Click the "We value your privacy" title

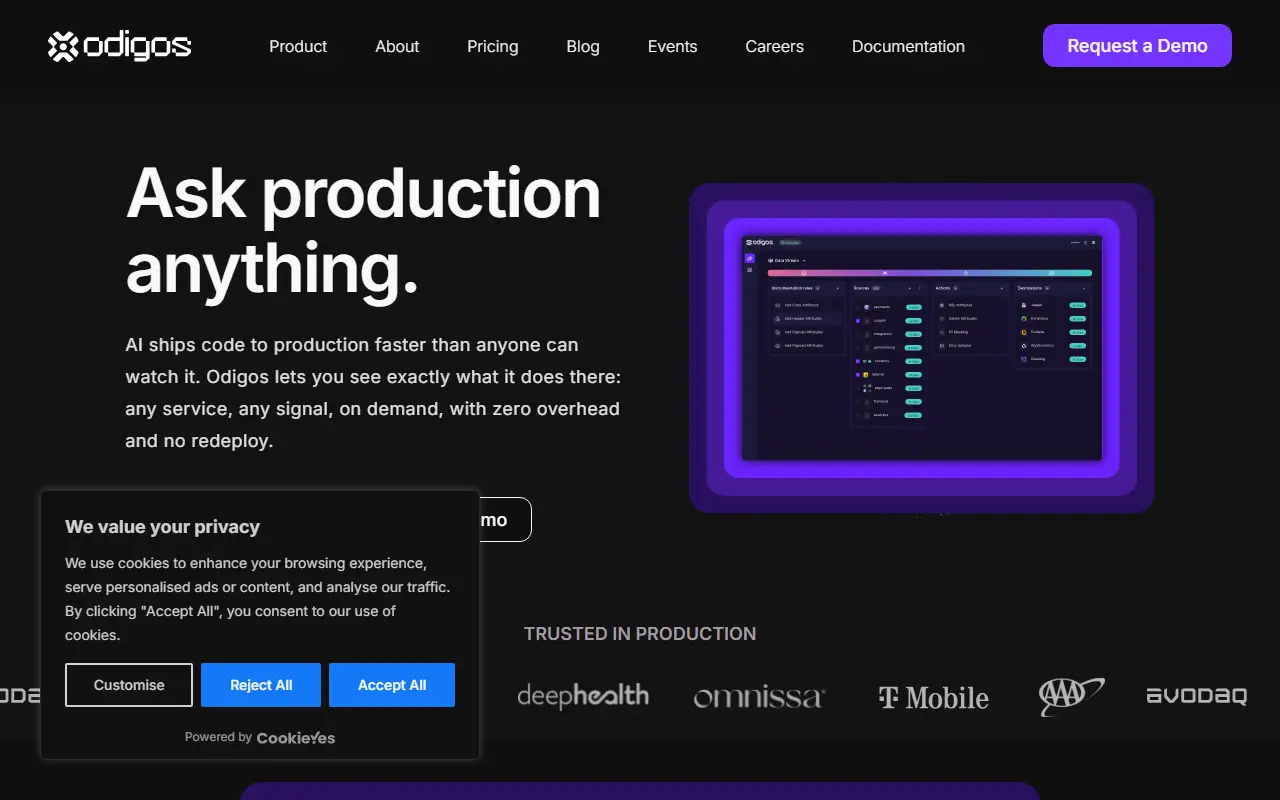pyautogui.click(x=162, y=527)
